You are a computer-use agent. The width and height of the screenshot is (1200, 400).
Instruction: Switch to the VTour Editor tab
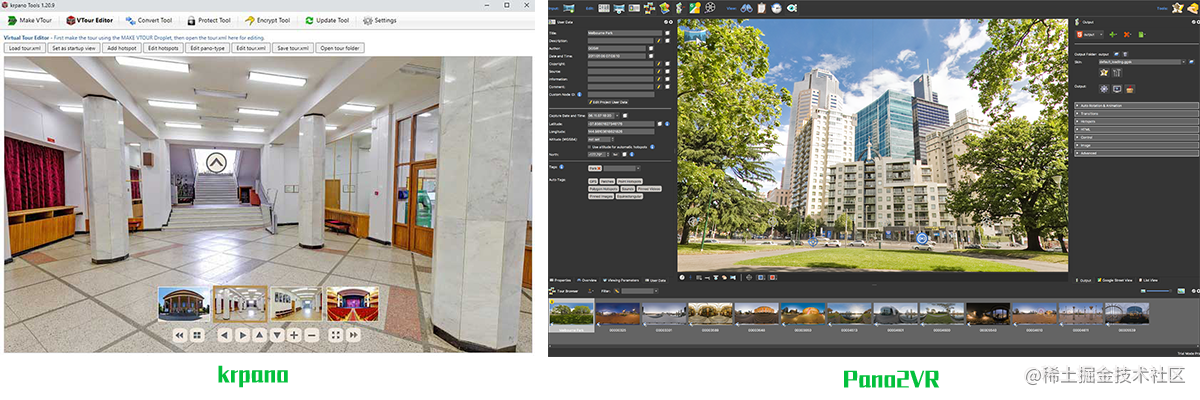(x=89, y=20)
